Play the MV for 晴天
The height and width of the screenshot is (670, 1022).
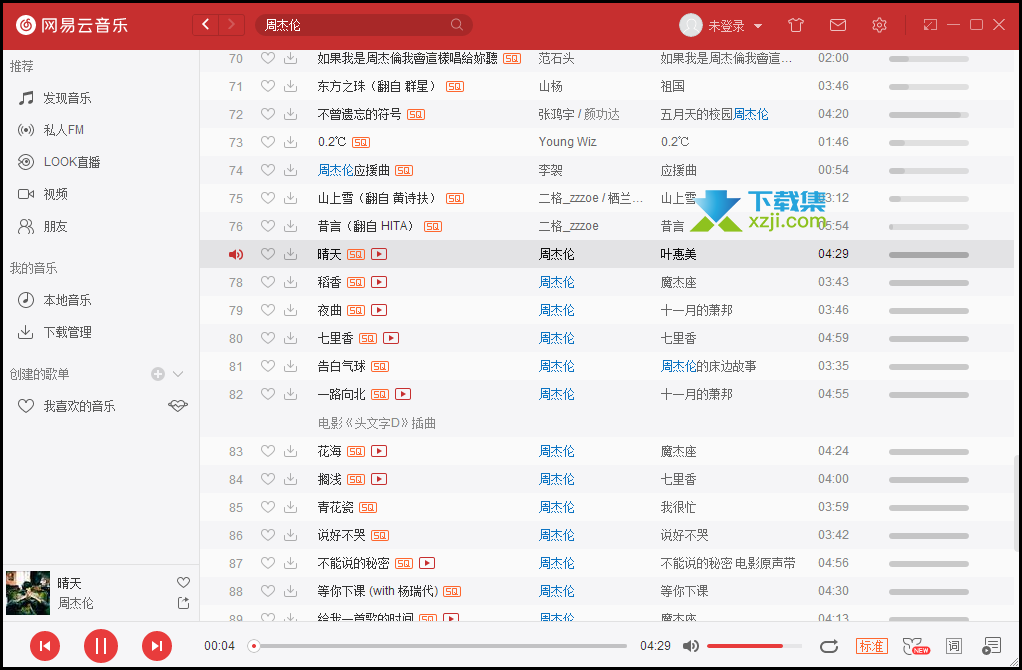(x=379, y=254)
